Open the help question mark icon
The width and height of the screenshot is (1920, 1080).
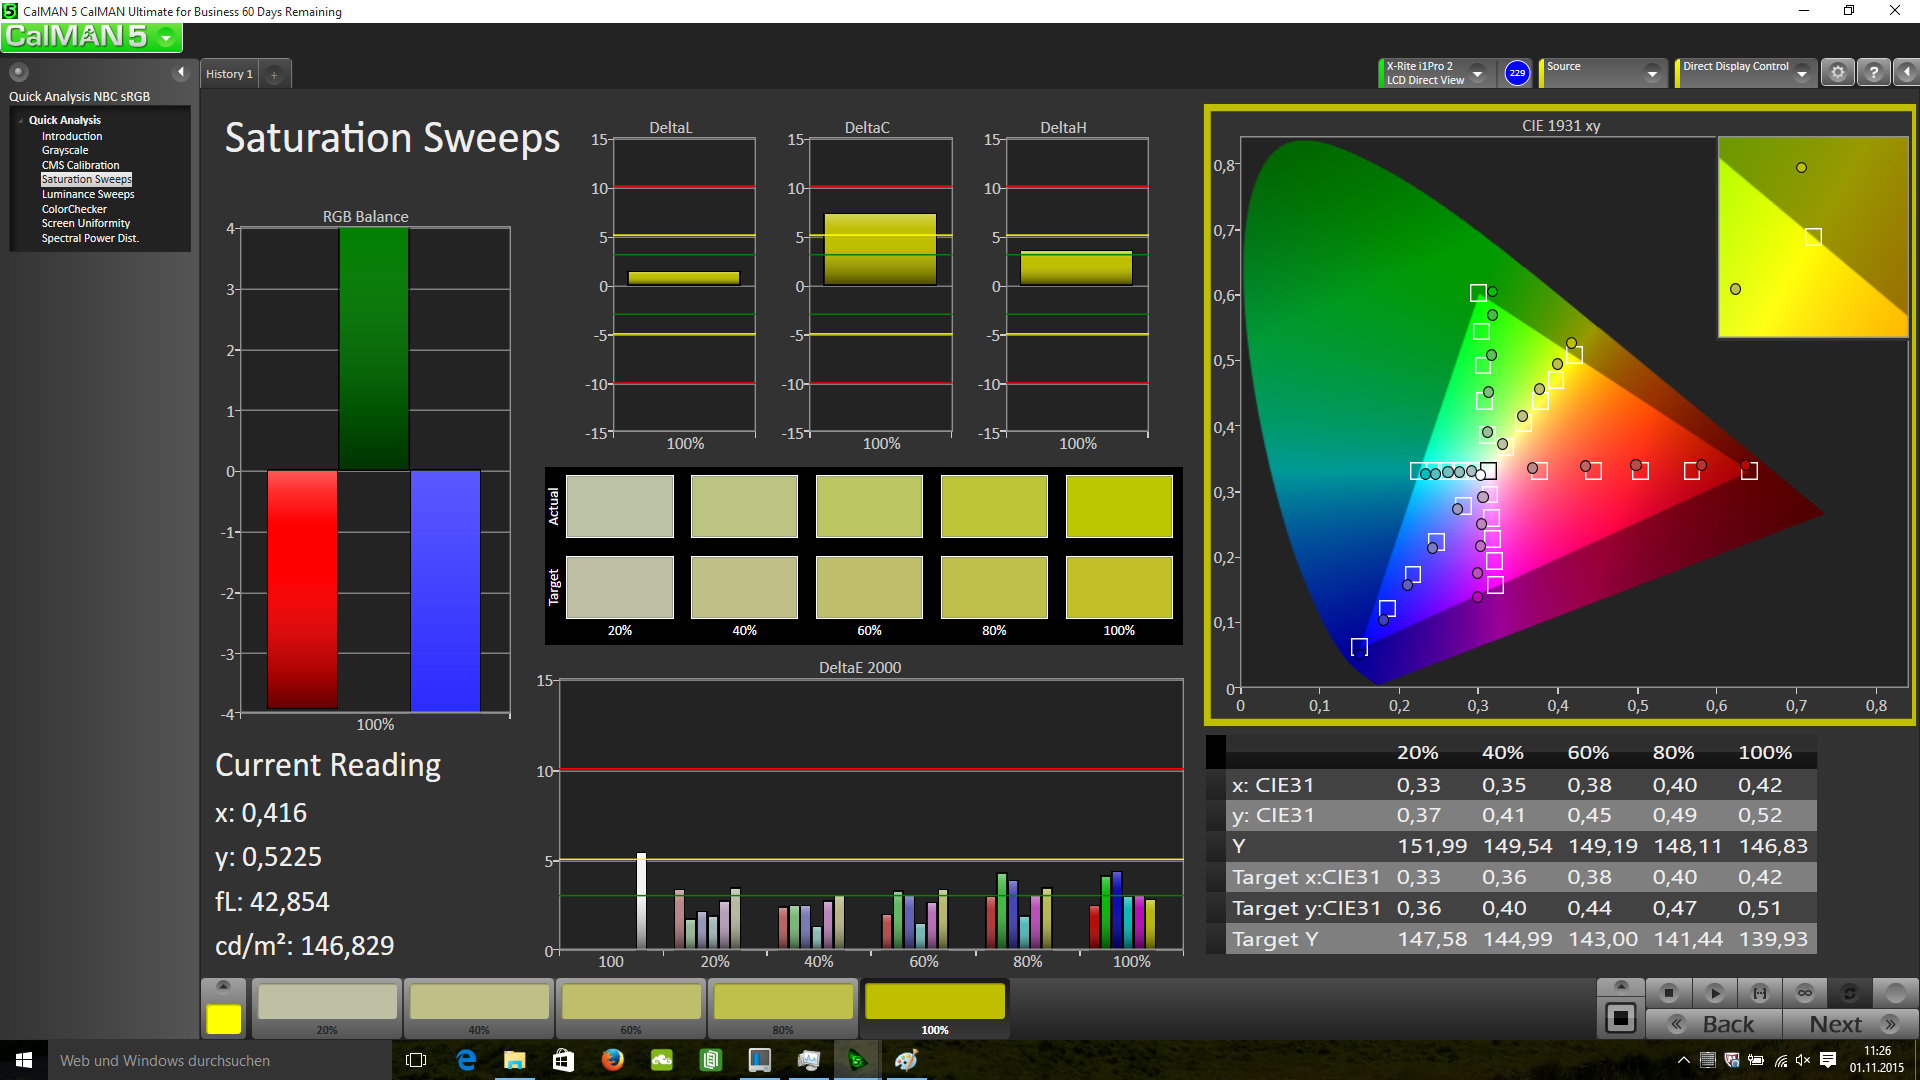pyautogui.click(x=1873, y=73)
